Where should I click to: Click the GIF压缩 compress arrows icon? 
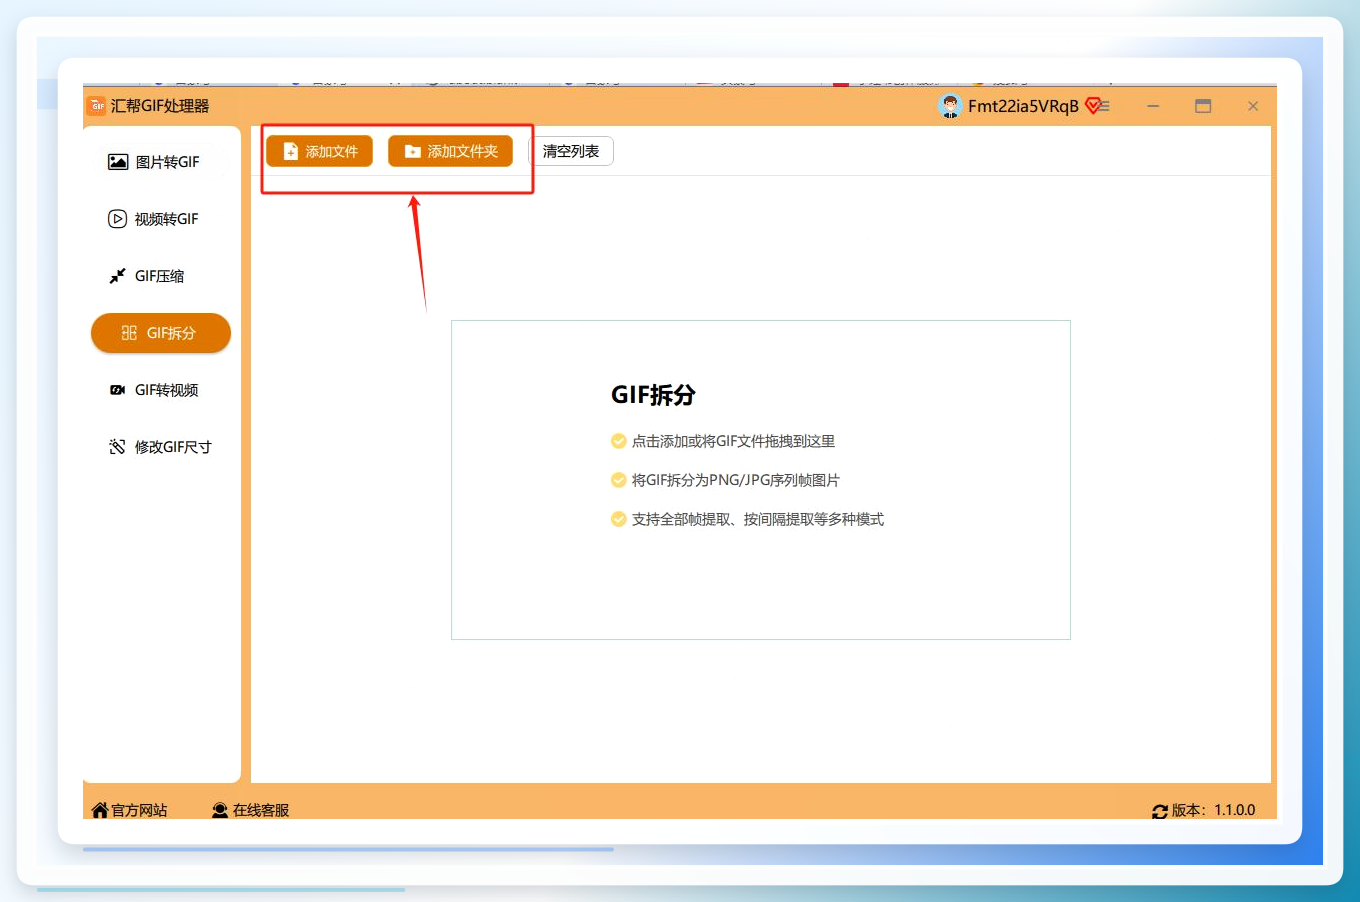(117, 276)
